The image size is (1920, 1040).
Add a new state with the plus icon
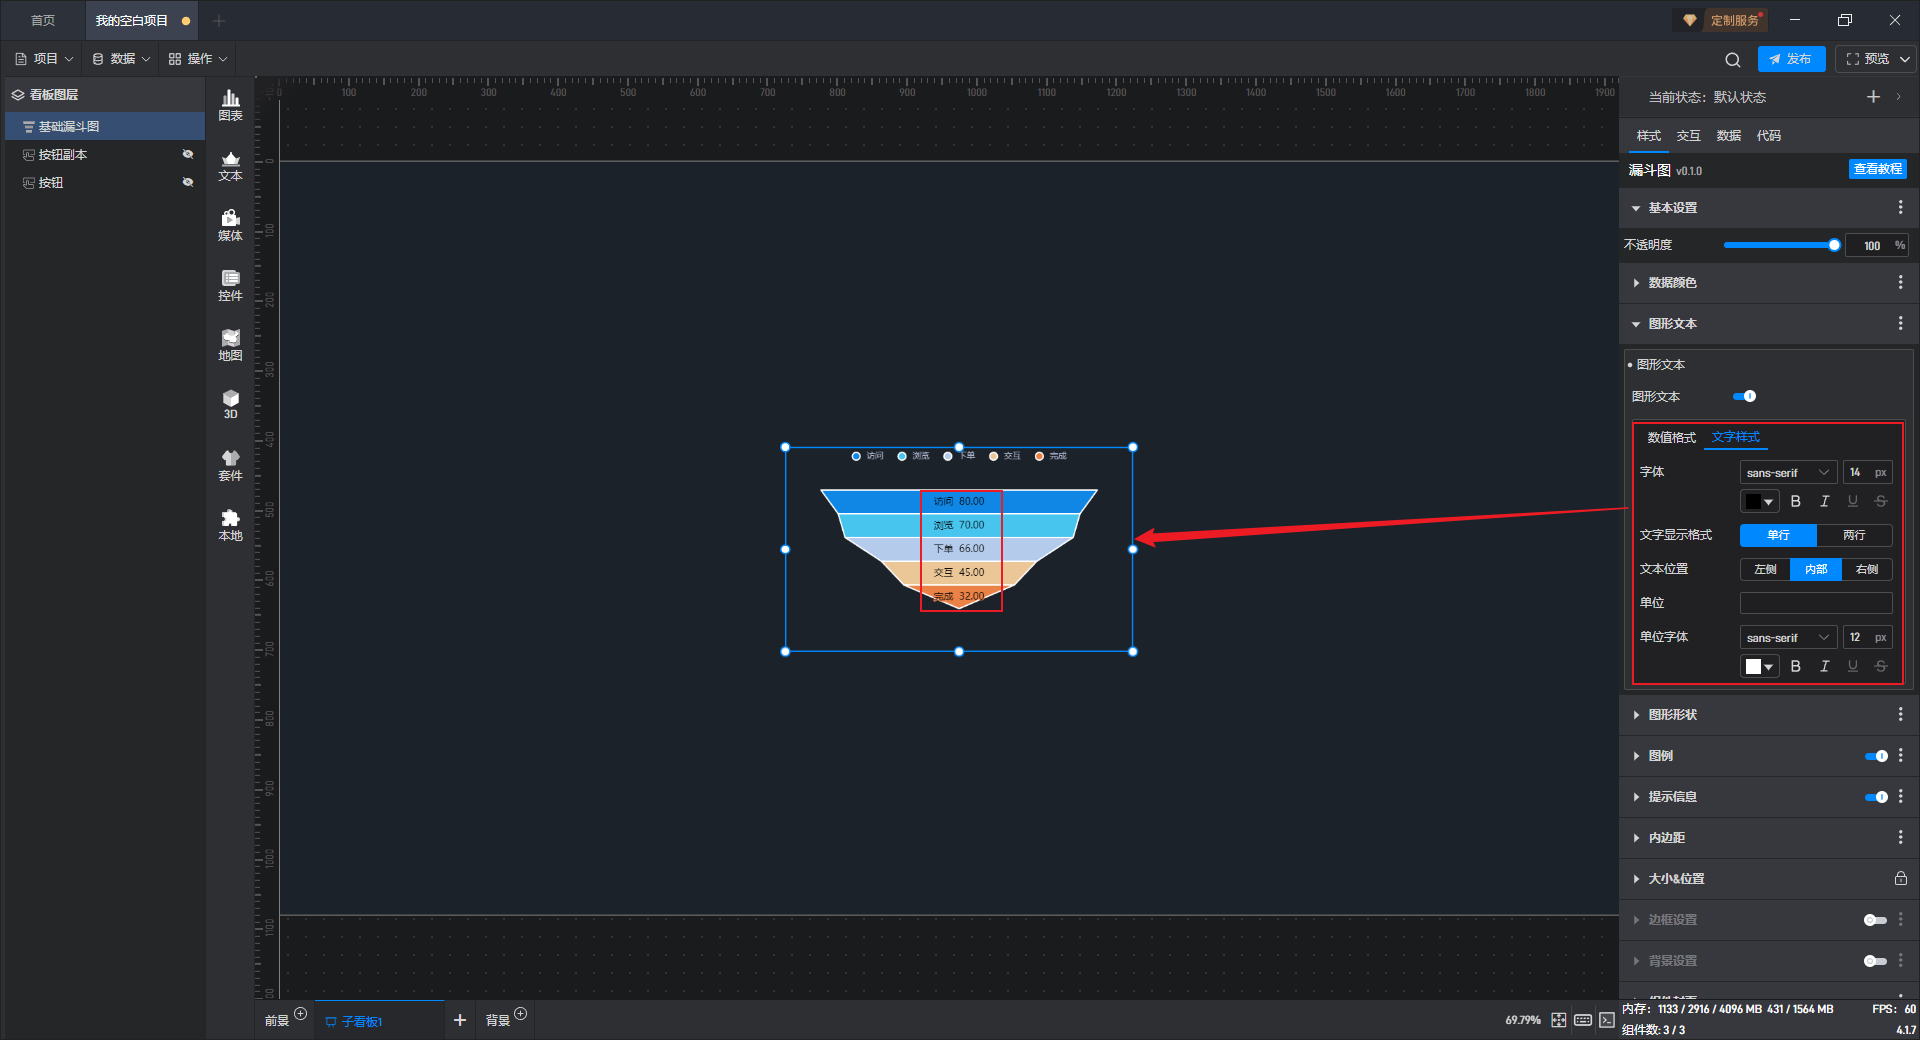1873,97
